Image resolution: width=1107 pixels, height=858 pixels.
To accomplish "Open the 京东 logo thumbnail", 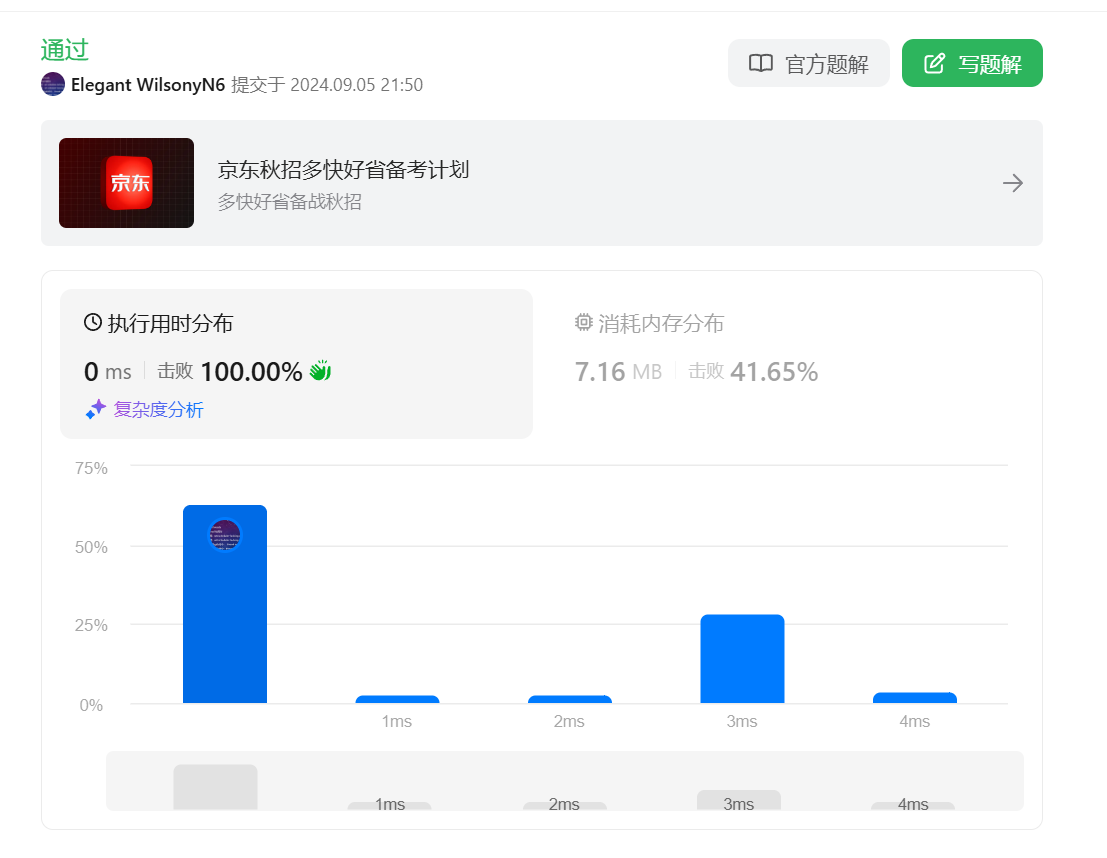I will (x=126, y=183).
